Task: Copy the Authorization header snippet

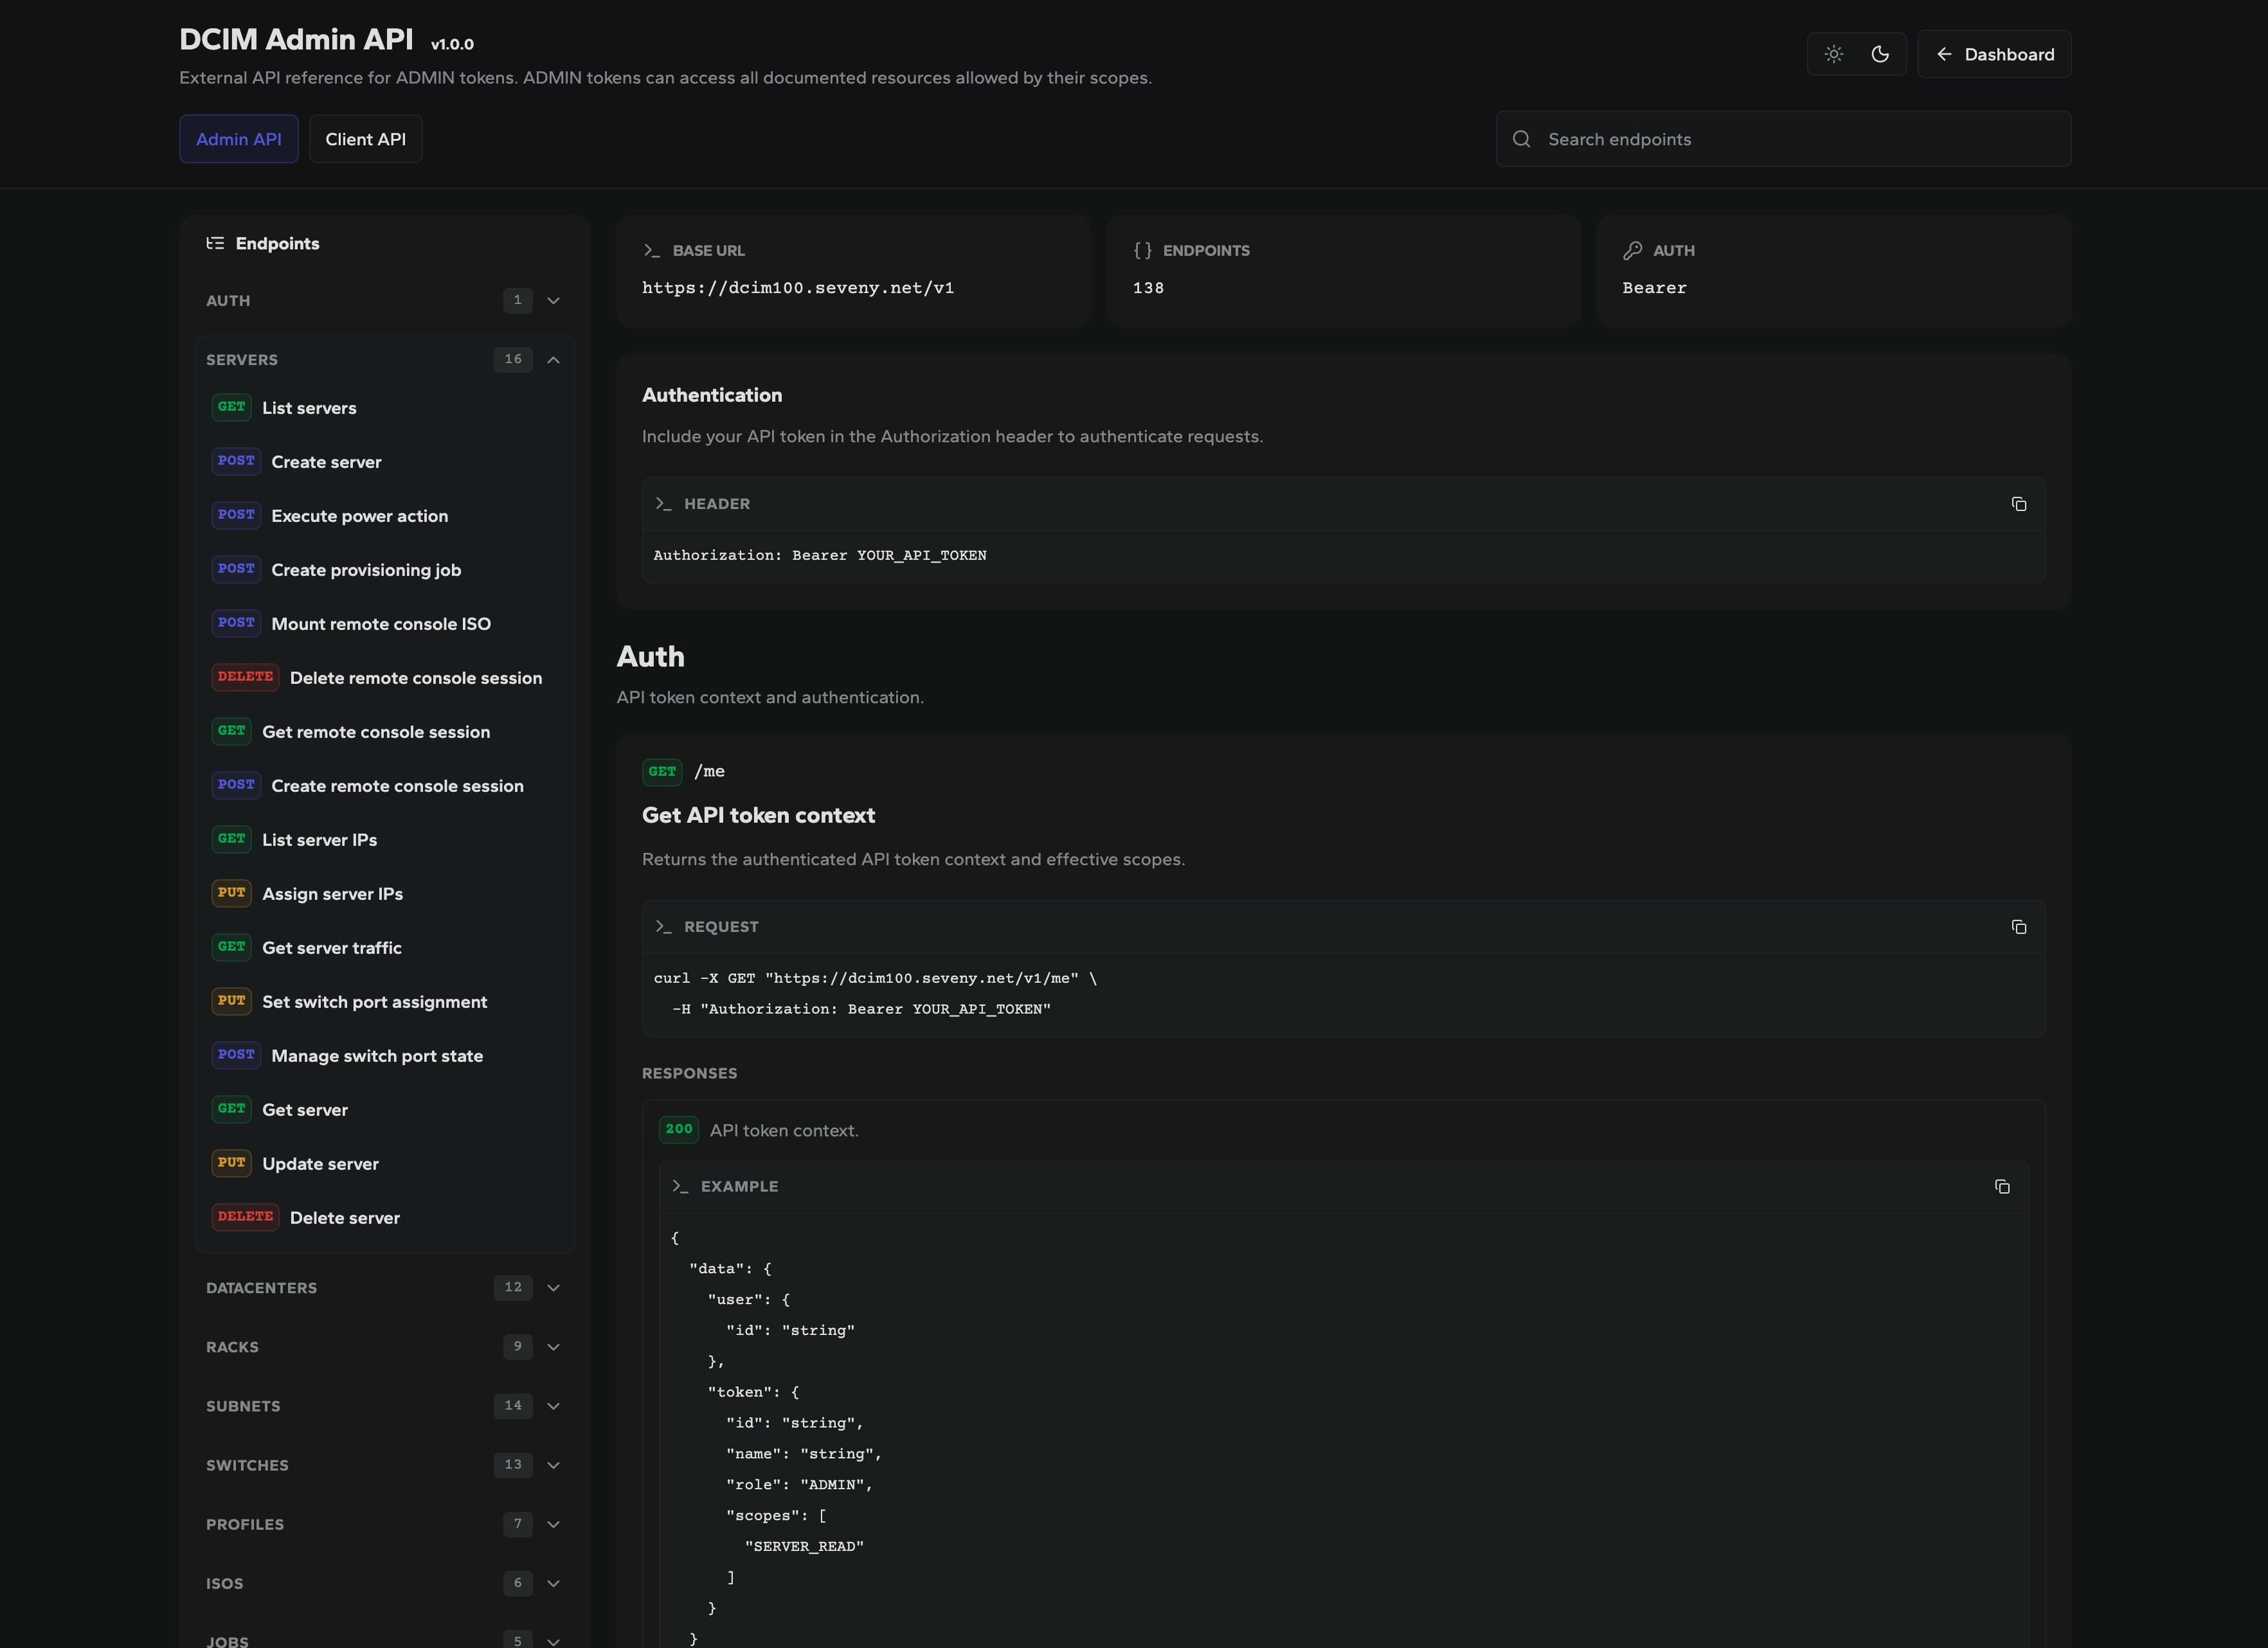Action: [x=2018, y=504]
